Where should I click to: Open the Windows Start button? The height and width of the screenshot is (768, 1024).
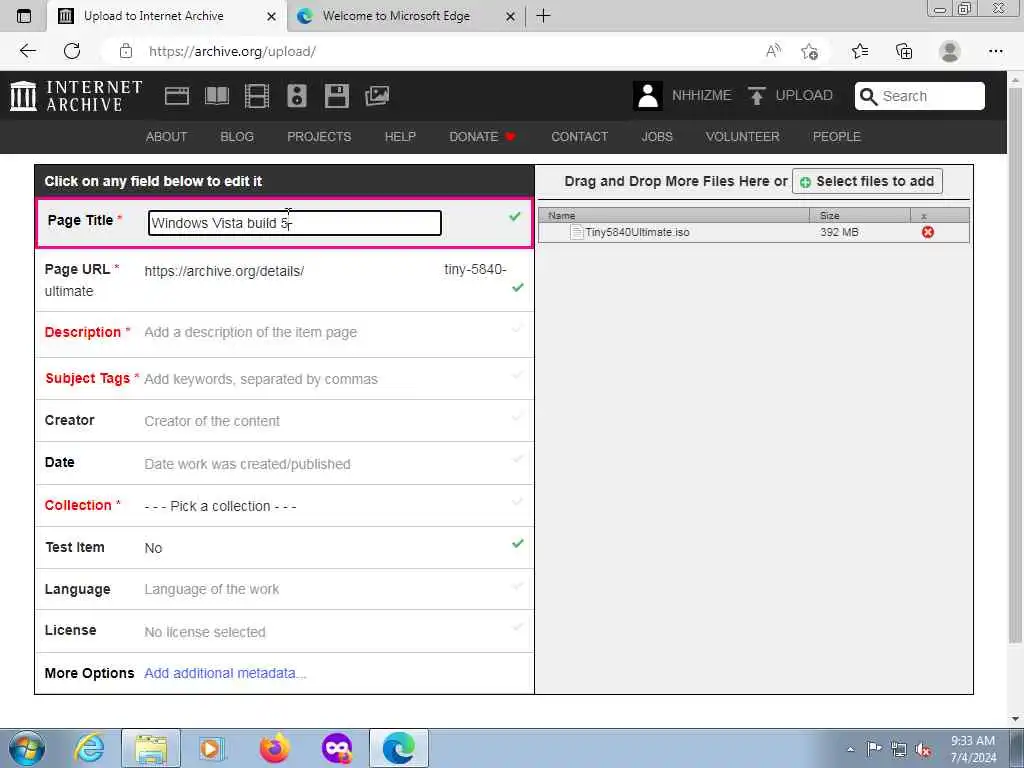pyautogui.click(x=27, y=748)
